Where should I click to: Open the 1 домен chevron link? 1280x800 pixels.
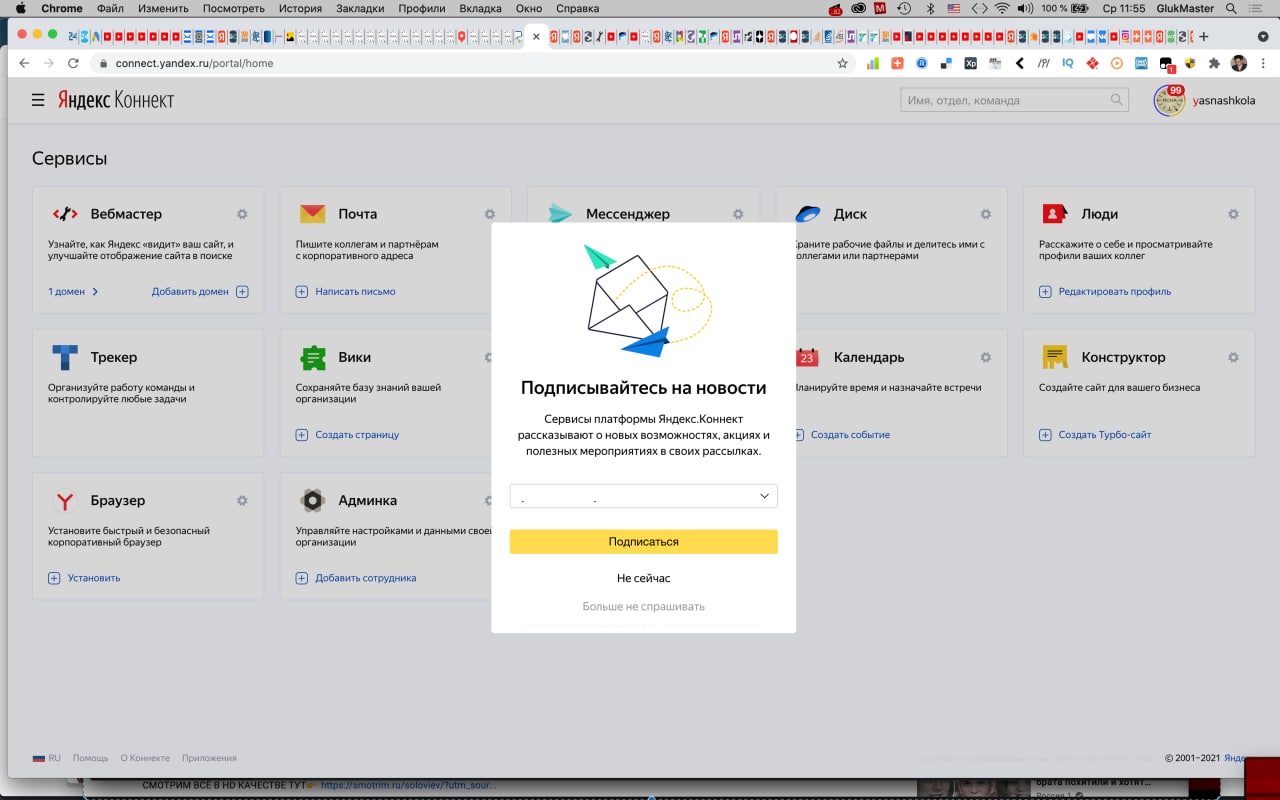click(73, 292)
